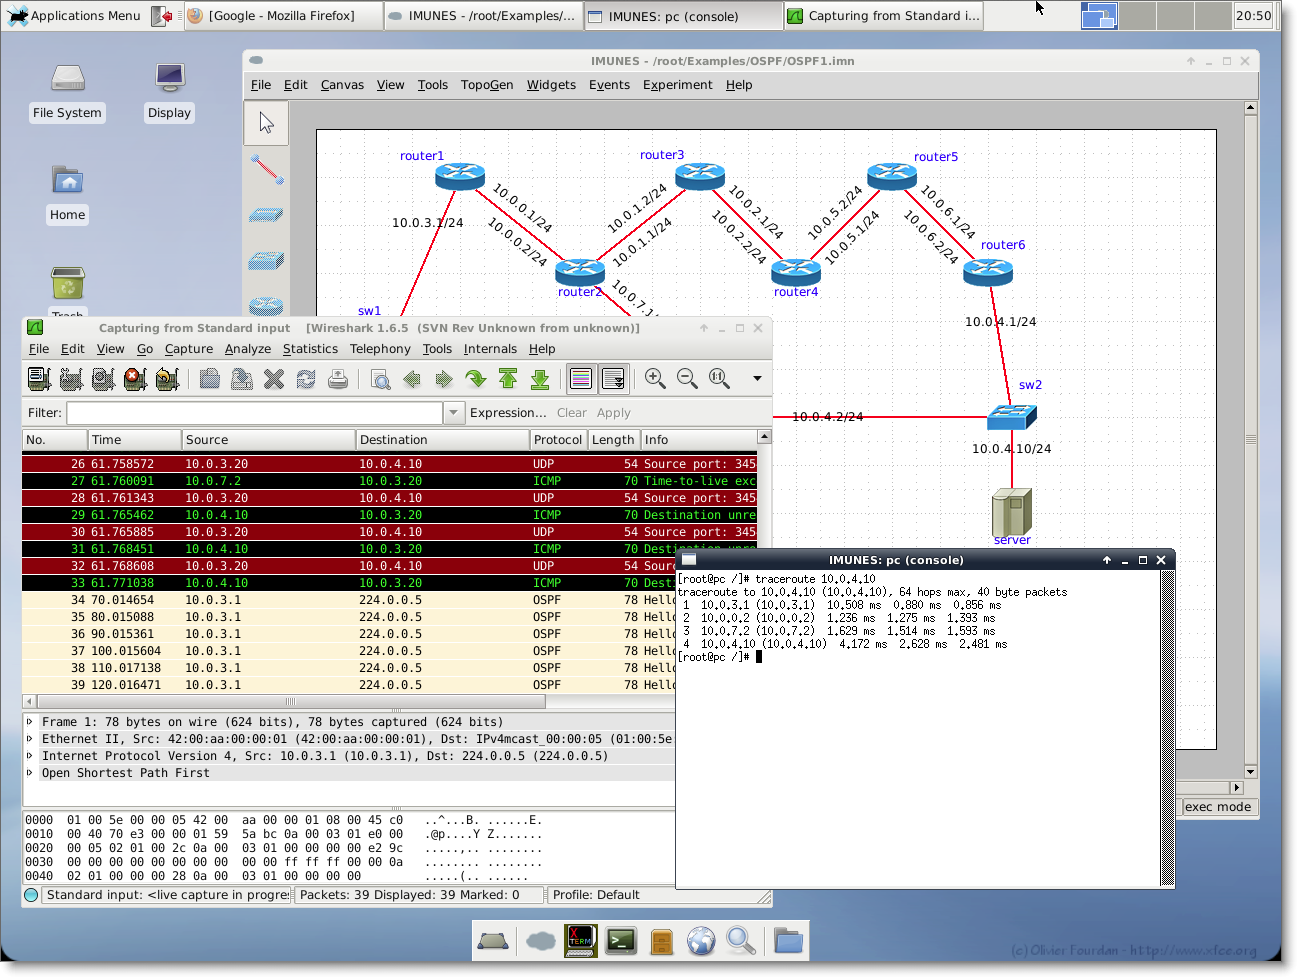Image resolution: width=1297 pixels, height=977 pixels.
Task: Click router5 node on canvas
Action: click(x=892, y=177)
